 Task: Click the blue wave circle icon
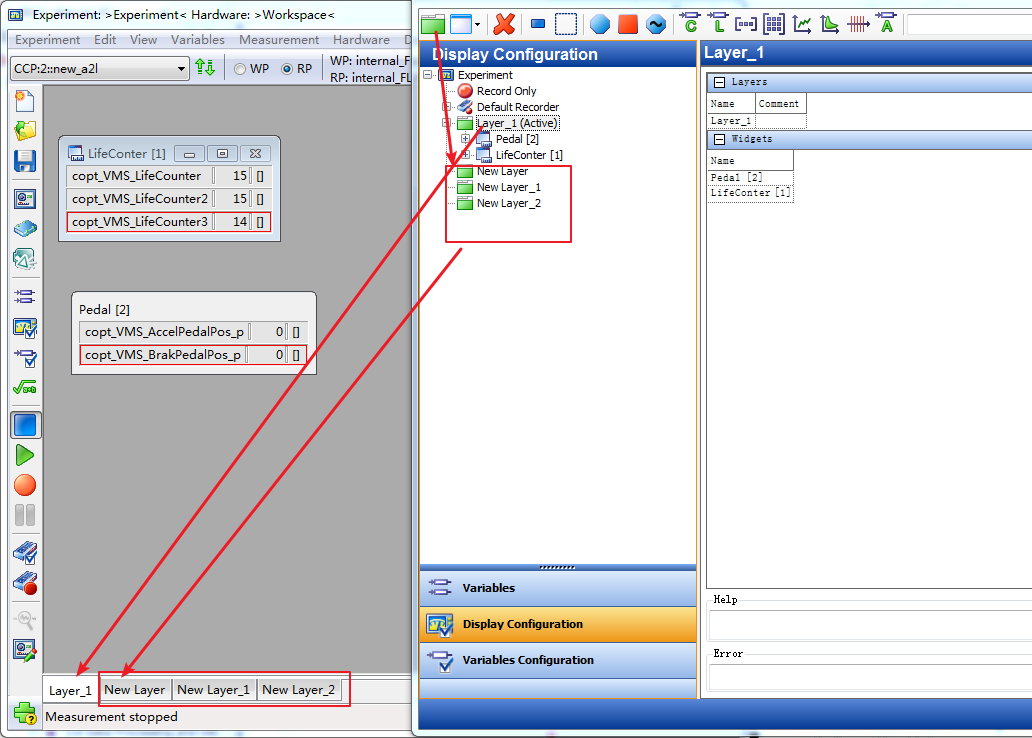click(x=656, y=24)
